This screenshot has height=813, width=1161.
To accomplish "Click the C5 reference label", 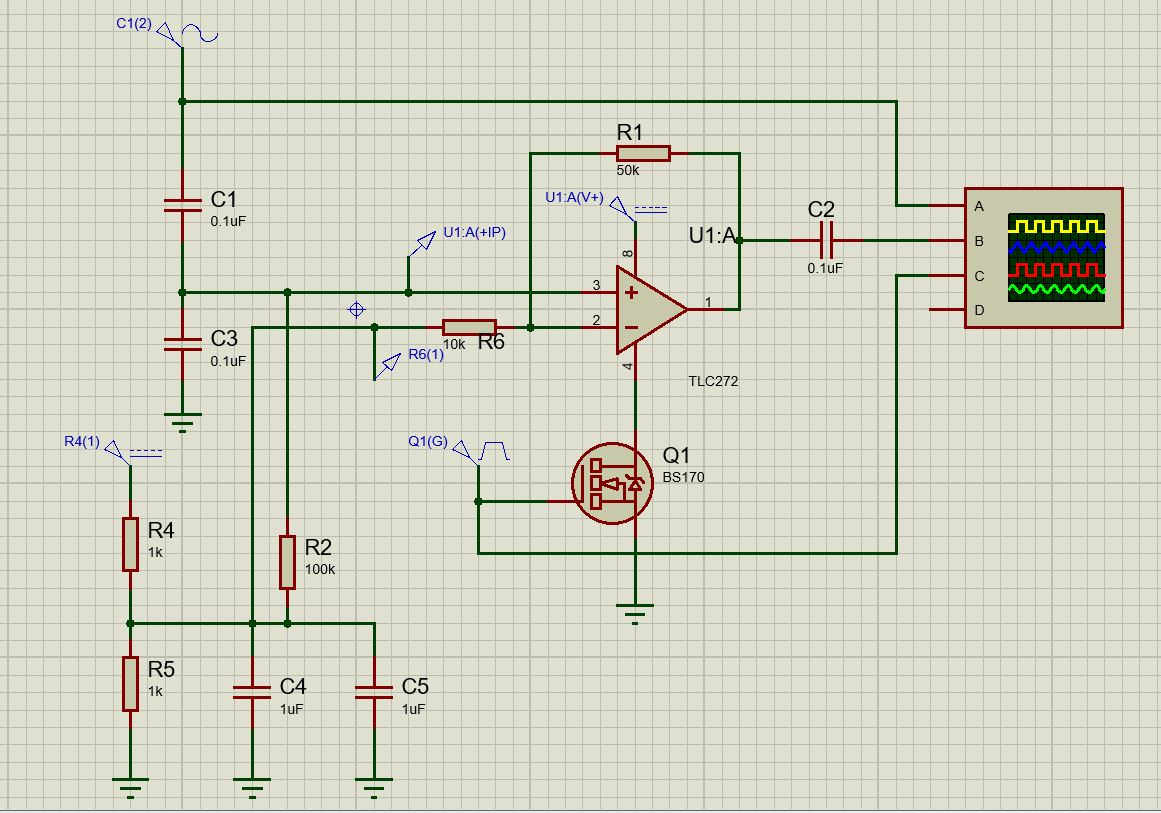I will click(x=415, y=686).
